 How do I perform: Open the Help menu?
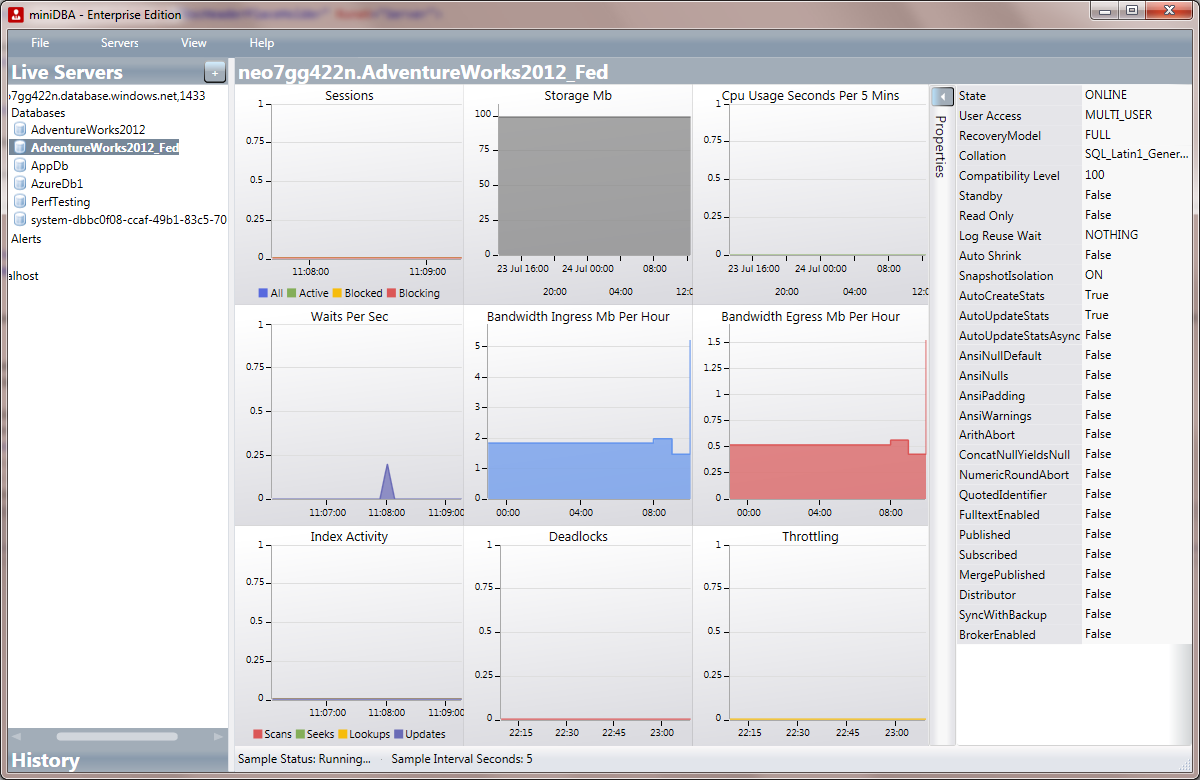click(262, 43)
